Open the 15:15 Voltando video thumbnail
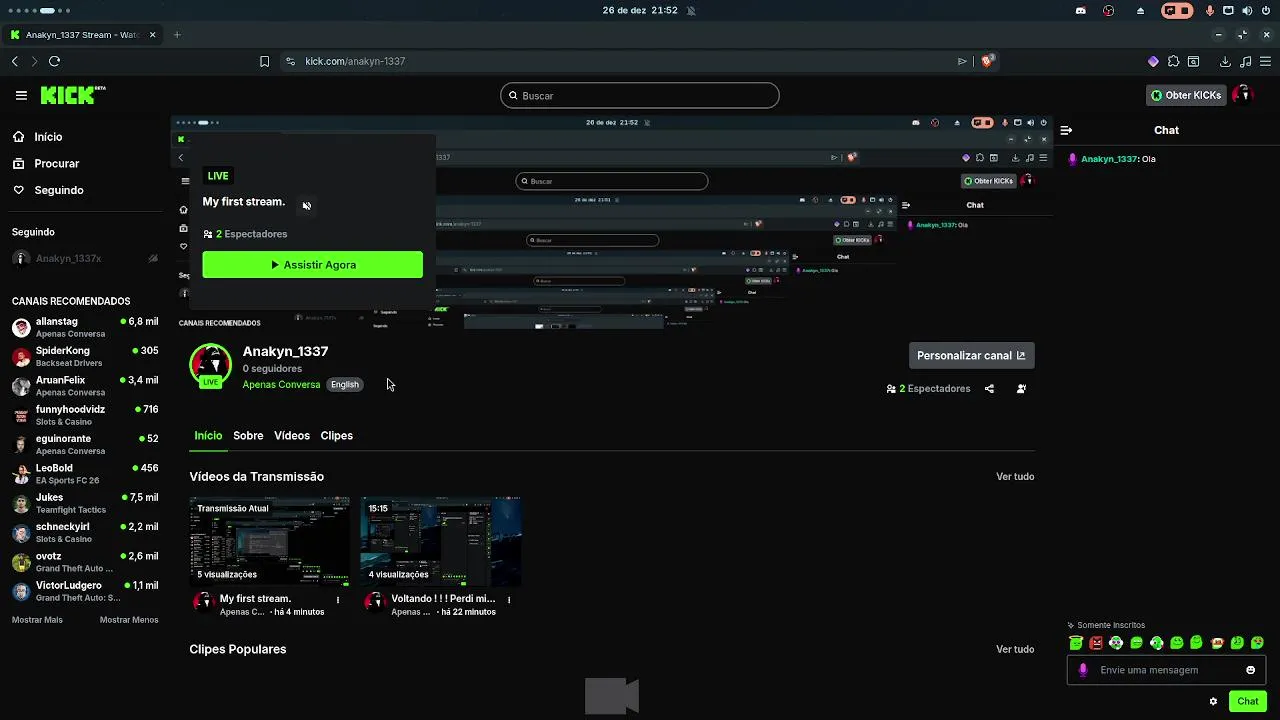 point(441,541)
